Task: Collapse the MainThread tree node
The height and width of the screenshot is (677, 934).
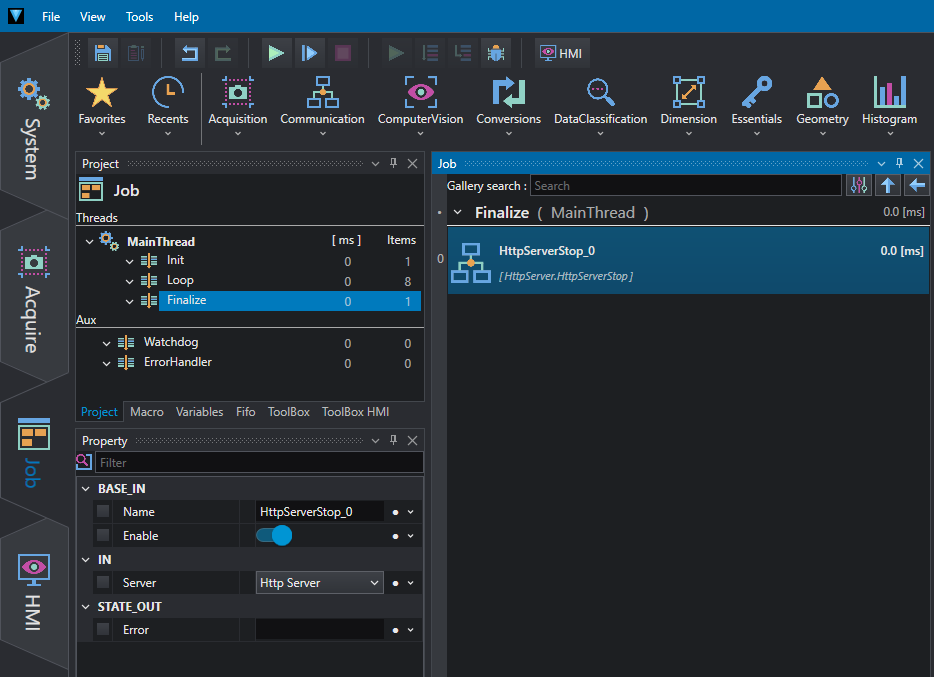Action: pyautogui.click(x=89, y=242)
